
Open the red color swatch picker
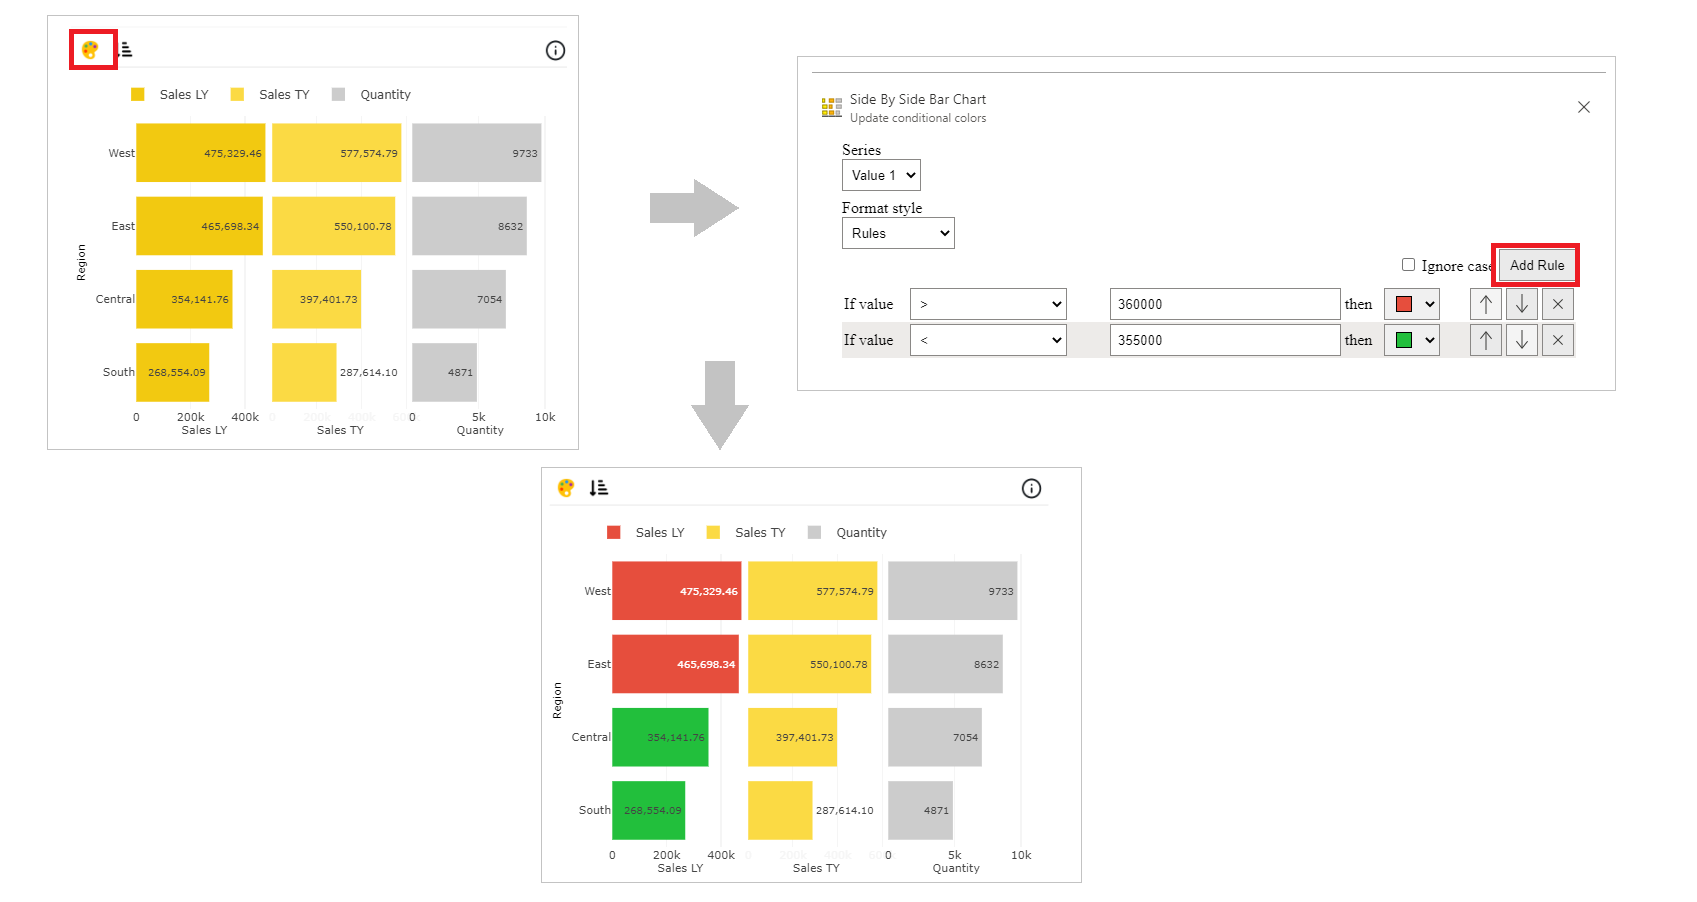click(1412, 304)
